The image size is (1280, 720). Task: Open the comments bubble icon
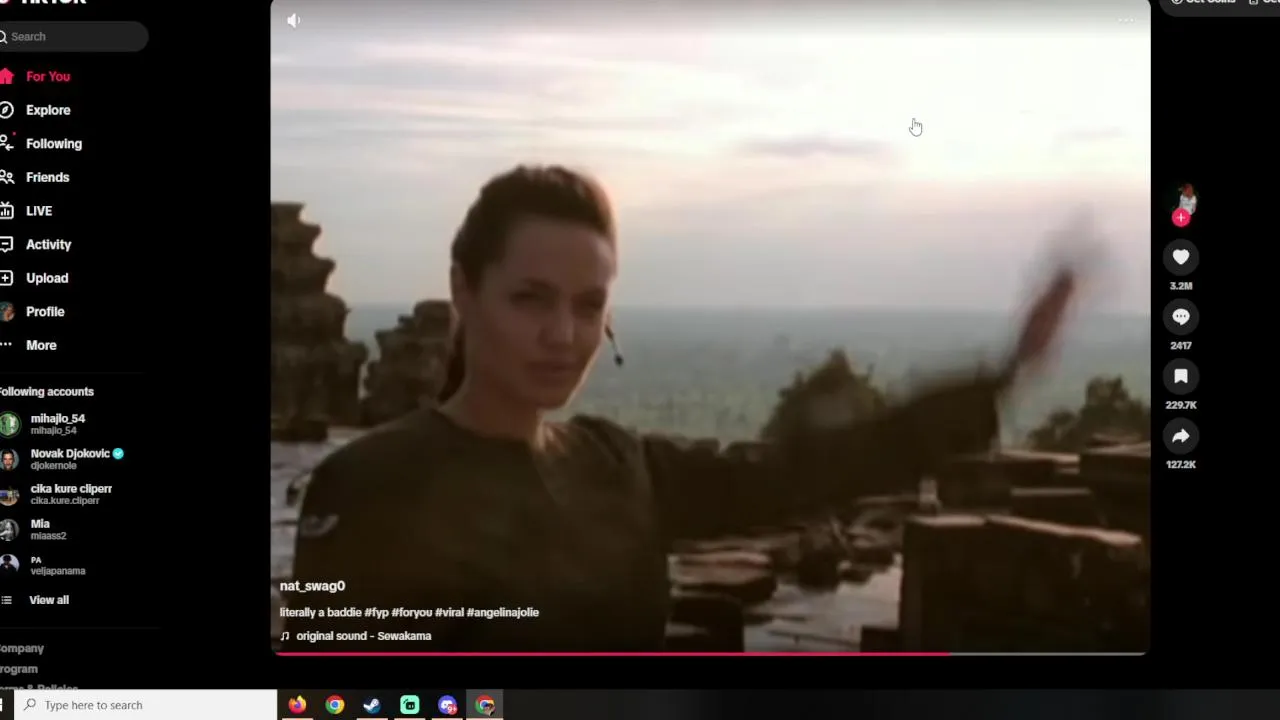point(1181,317)
